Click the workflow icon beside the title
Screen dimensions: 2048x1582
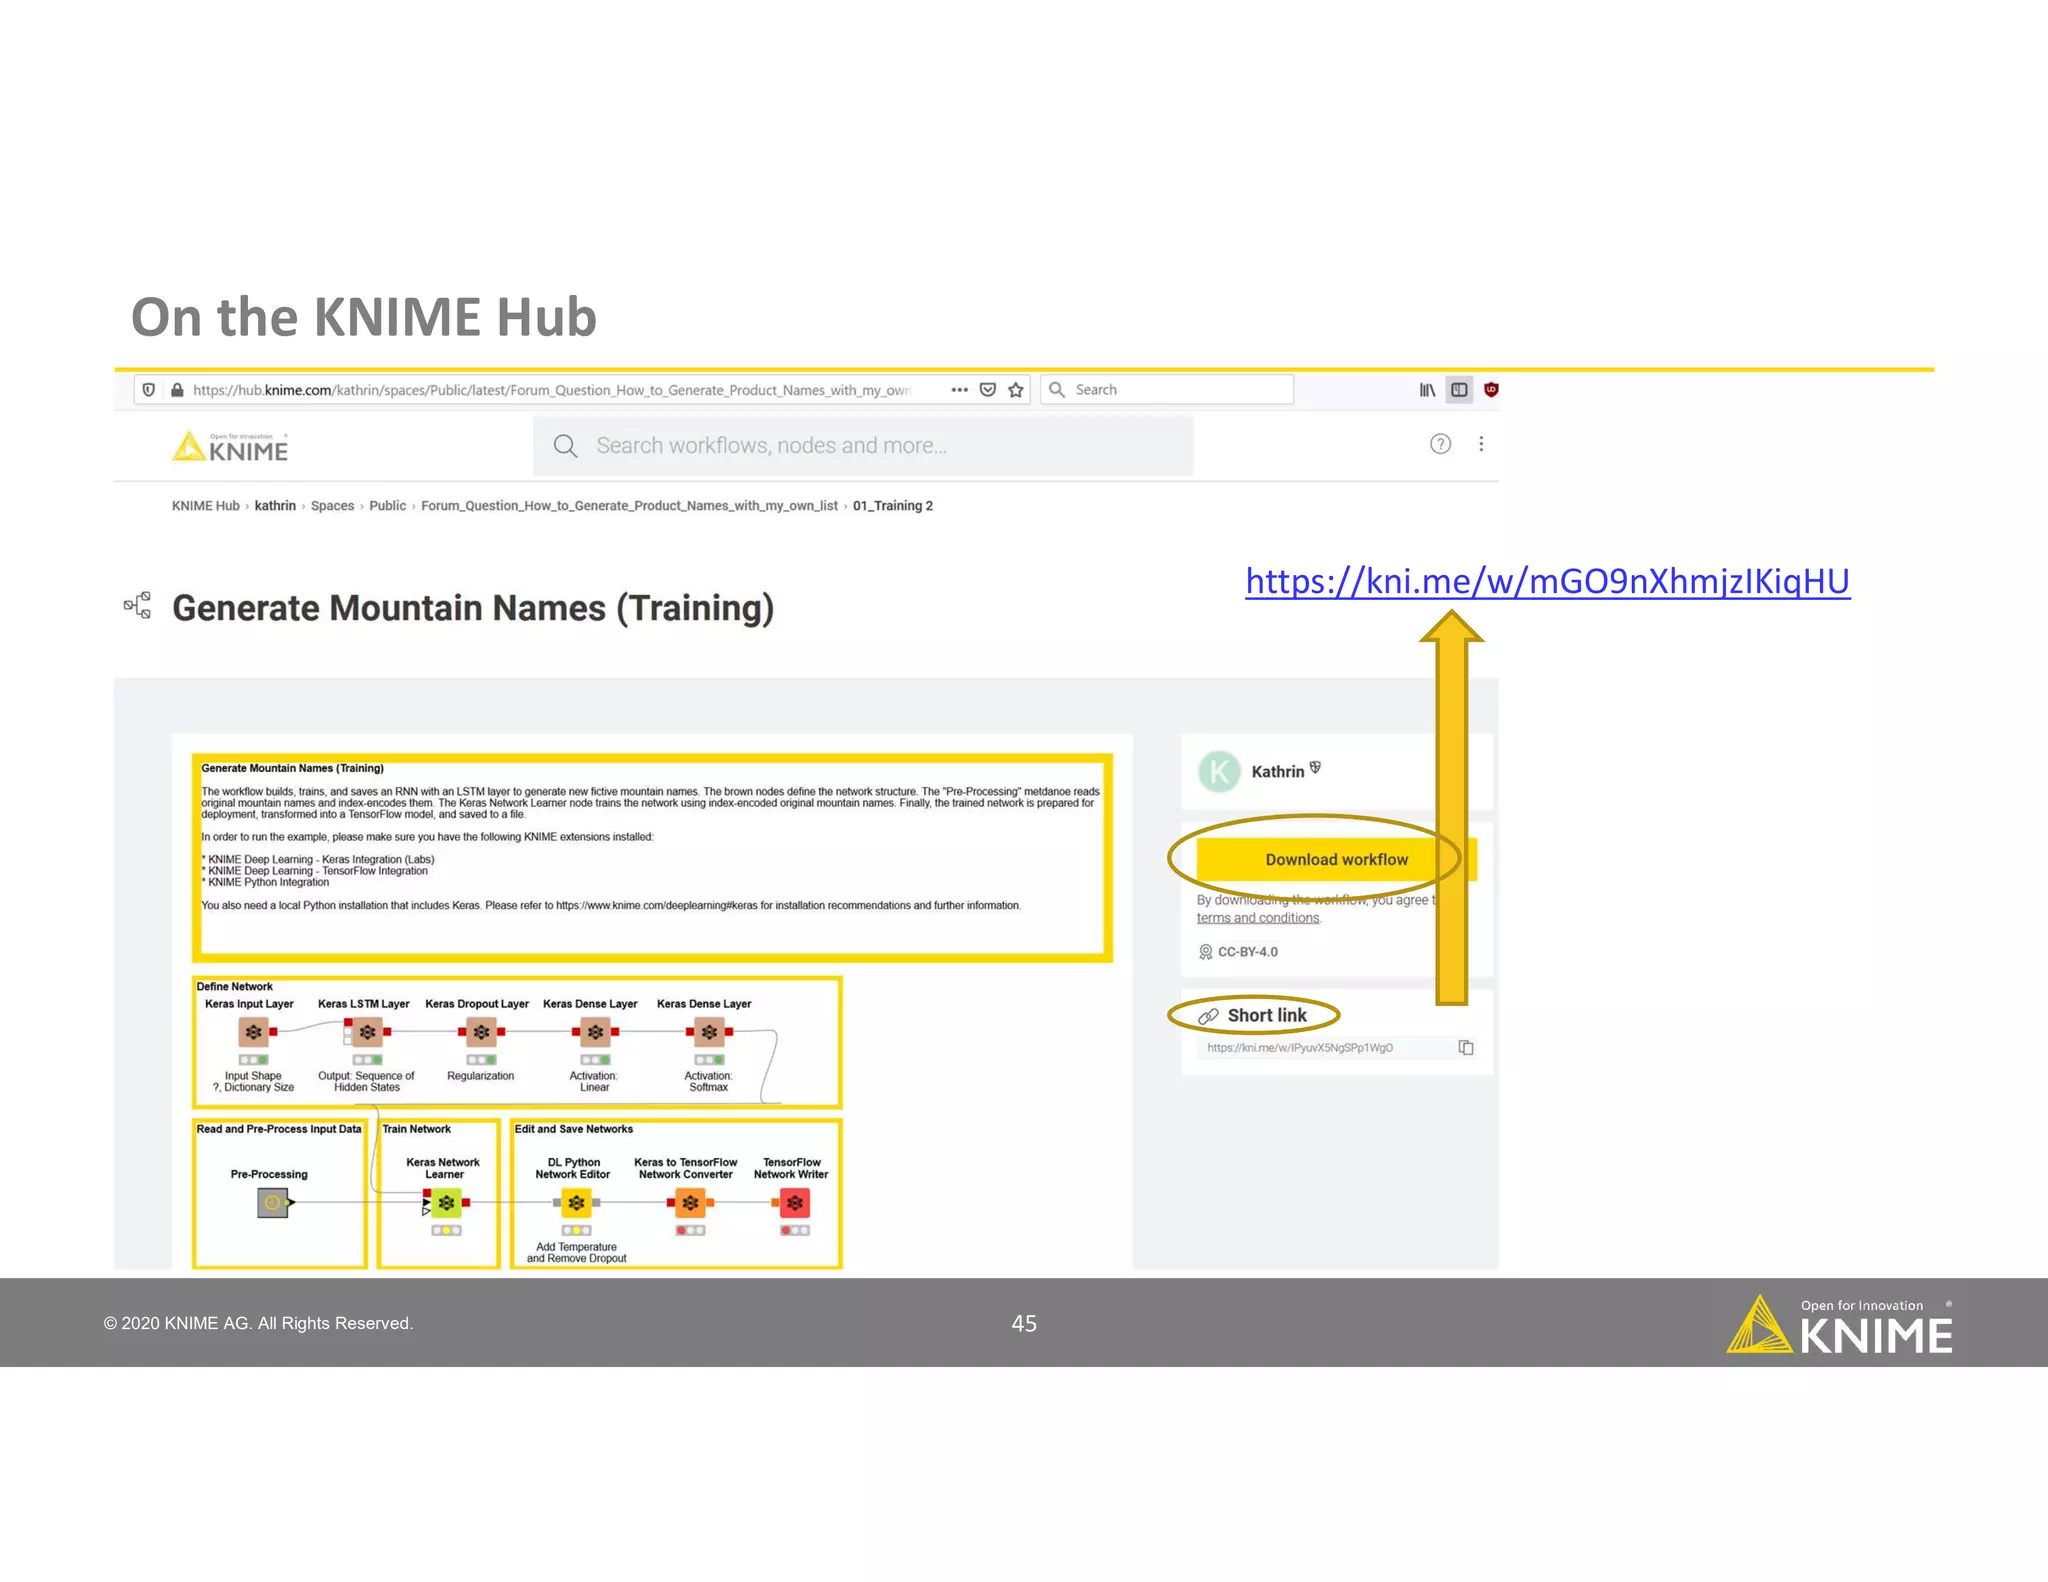pos(137,605)
